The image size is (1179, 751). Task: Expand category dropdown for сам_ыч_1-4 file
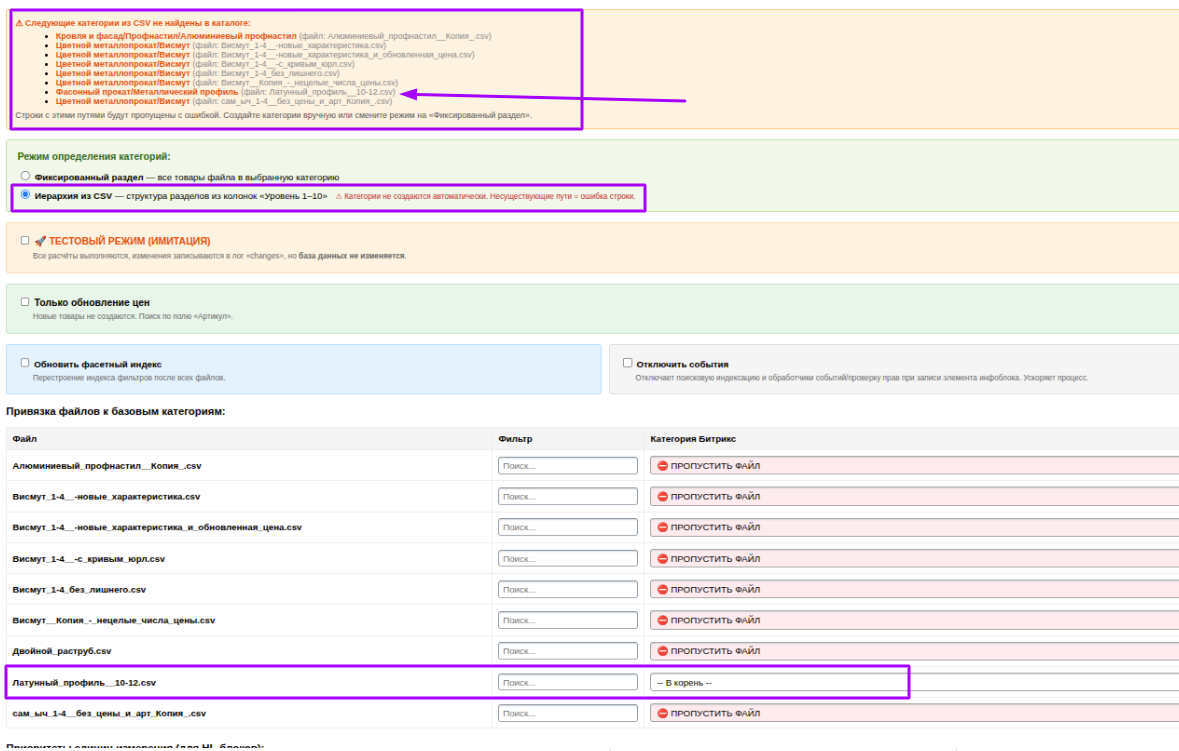pyautogui.click(x=912, y=714)
